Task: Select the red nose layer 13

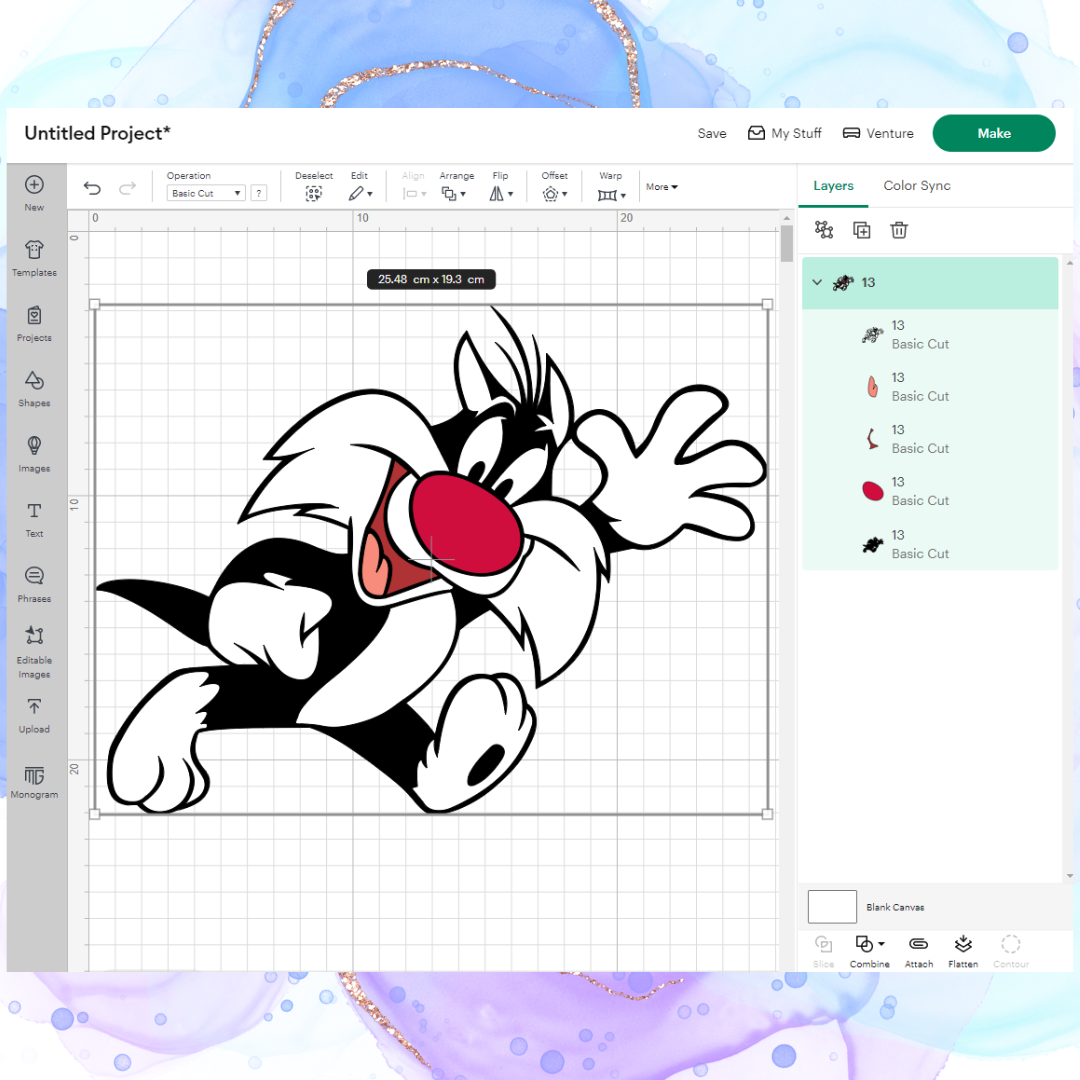Action: pyautogui.click(x=930, y=492)
